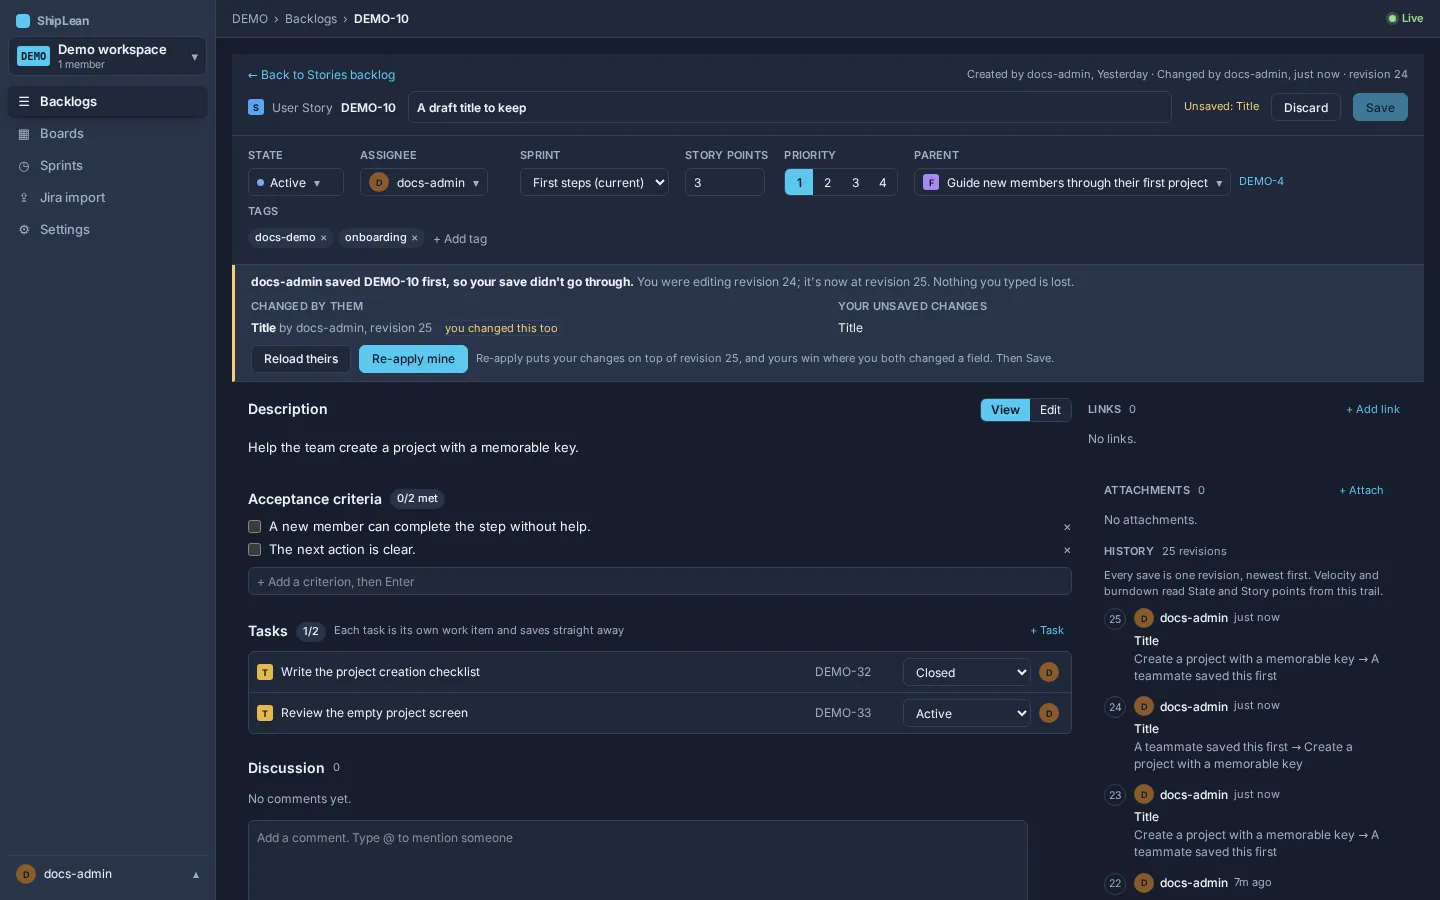Remove the docs-demo tag
The width and height of the screenshot is (1440, 900).
tap(323, 238)
